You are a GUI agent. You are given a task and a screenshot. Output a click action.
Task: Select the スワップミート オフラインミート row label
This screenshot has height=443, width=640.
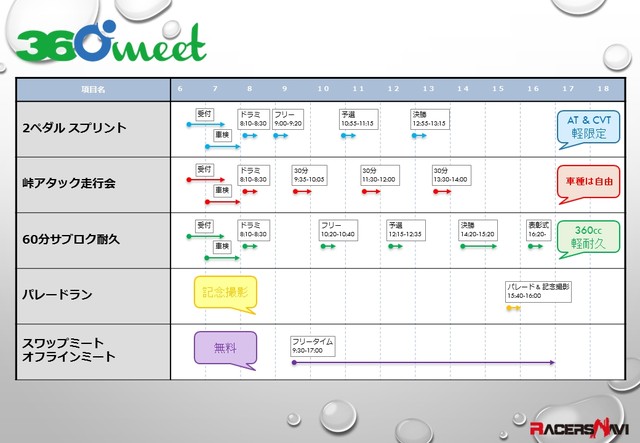pyautogui.click(x=68, y=349)
